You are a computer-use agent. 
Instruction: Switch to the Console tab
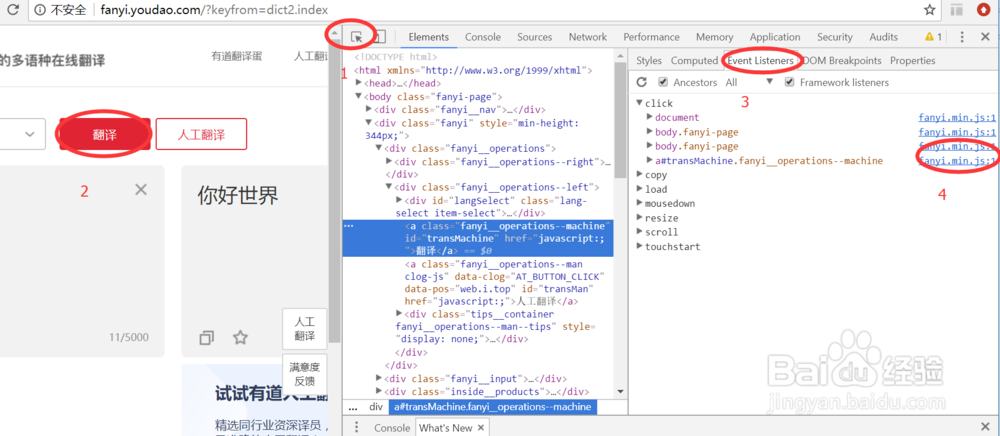pyautogui.click(x=483, y=37)
